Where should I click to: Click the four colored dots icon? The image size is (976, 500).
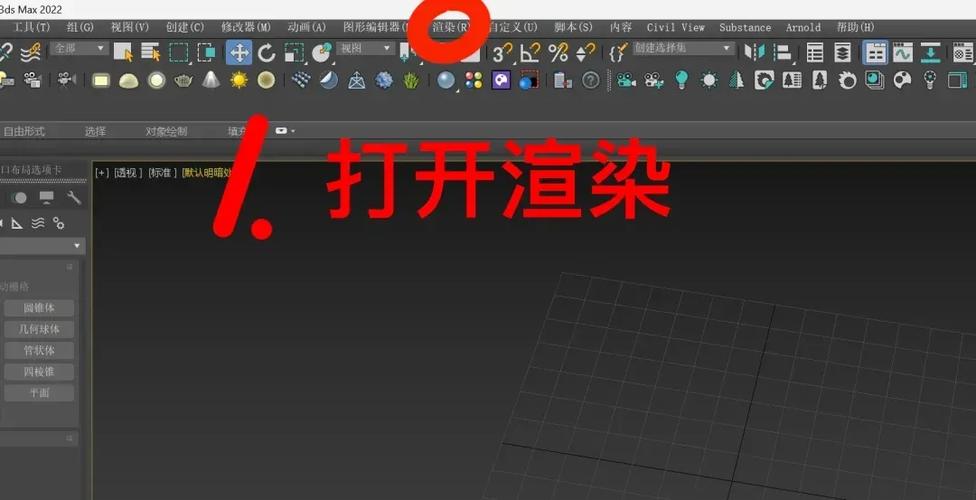[x=474, y=80]
